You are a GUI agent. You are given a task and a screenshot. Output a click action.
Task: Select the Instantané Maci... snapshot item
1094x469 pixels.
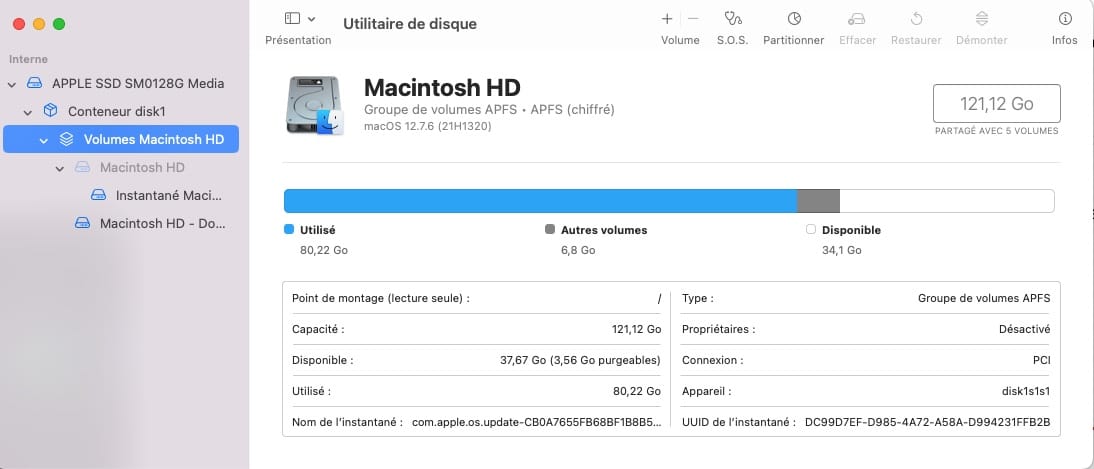(x=168, y=196)
